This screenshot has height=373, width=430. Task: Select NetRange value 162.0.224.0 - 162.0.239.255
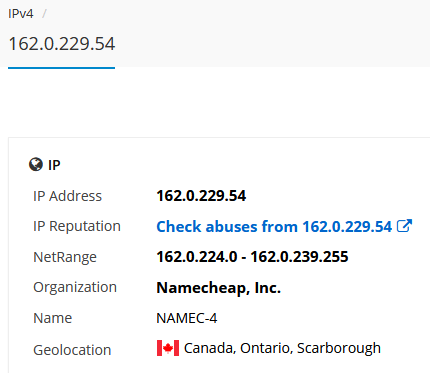tap(252, 257)
